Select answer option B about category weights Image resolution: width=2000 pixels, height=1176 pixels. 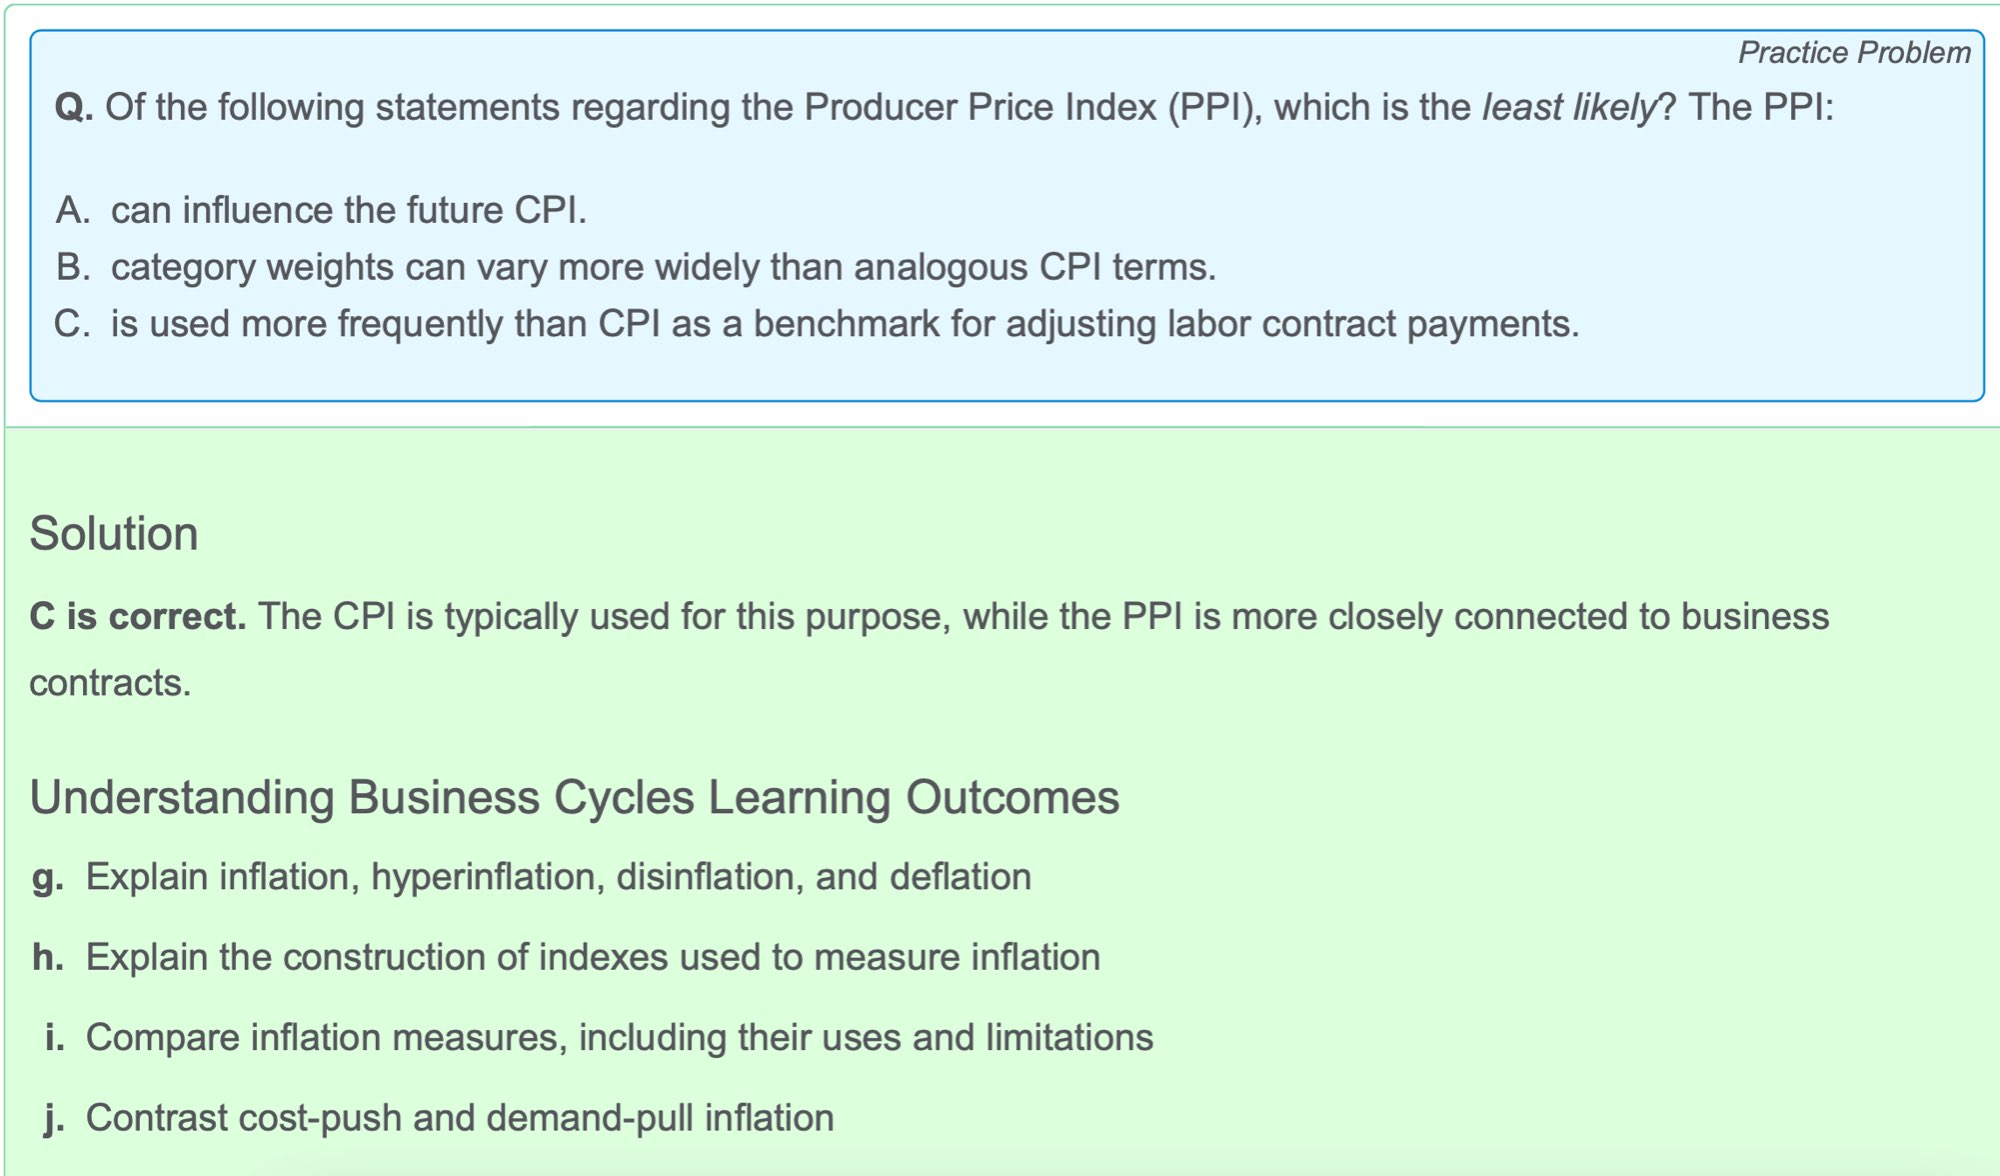point(663,267)
